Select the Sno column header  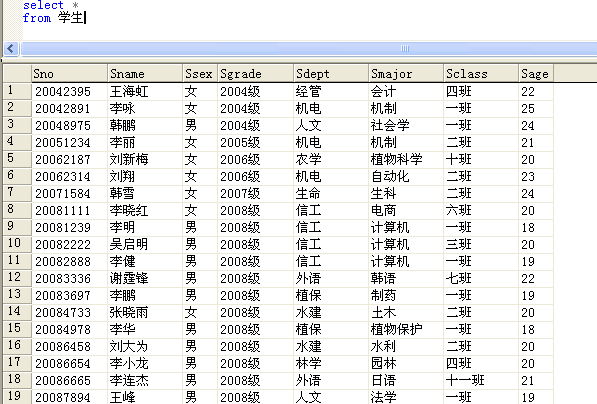click(x=69, y=73)
